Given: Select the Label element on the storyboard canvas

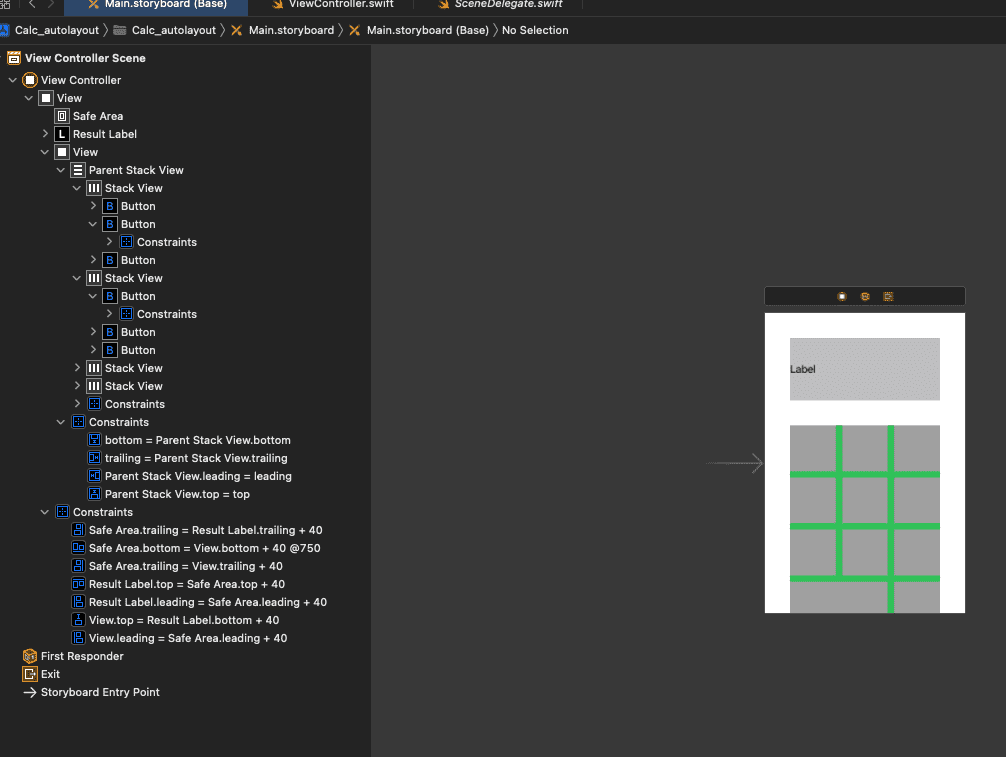Looking at the screenshot, I should (864, 369).
